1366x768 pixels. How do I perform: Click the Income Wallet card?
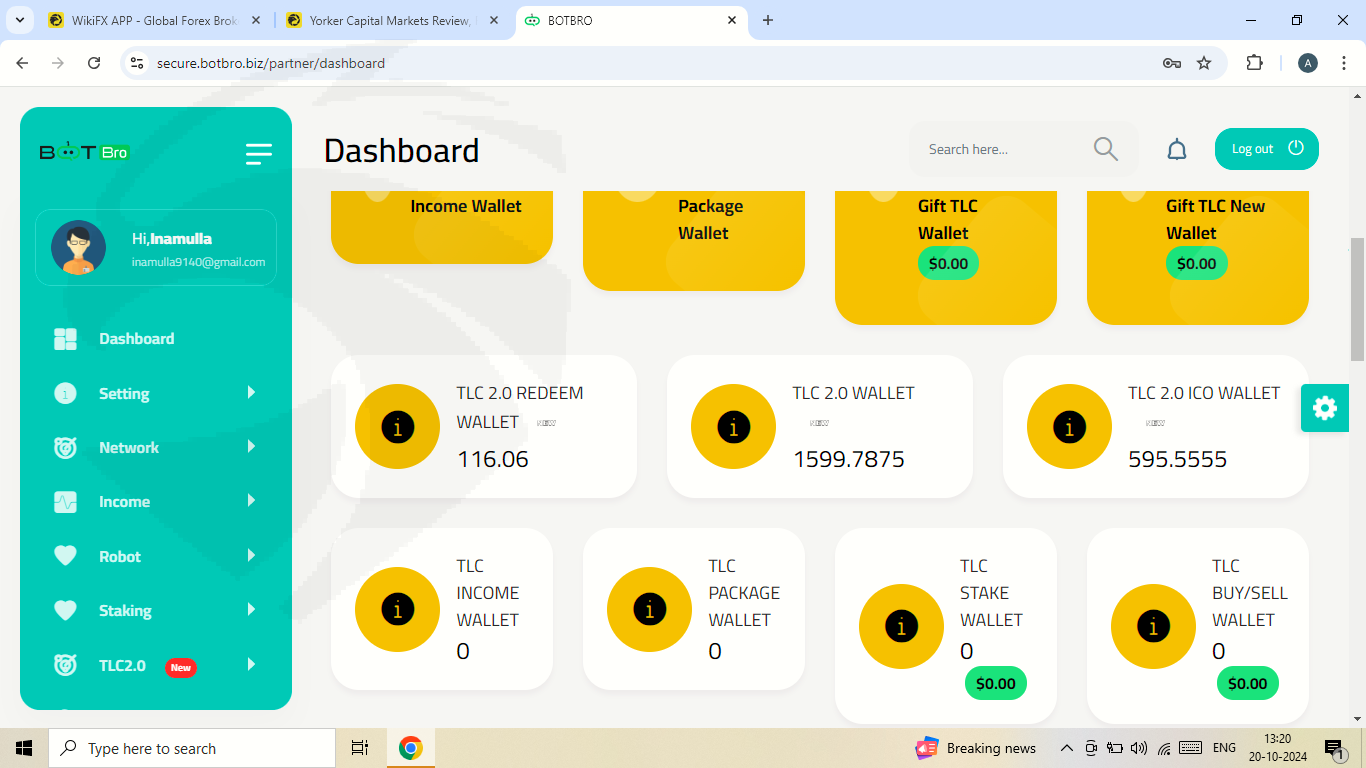tap(442, 226)
